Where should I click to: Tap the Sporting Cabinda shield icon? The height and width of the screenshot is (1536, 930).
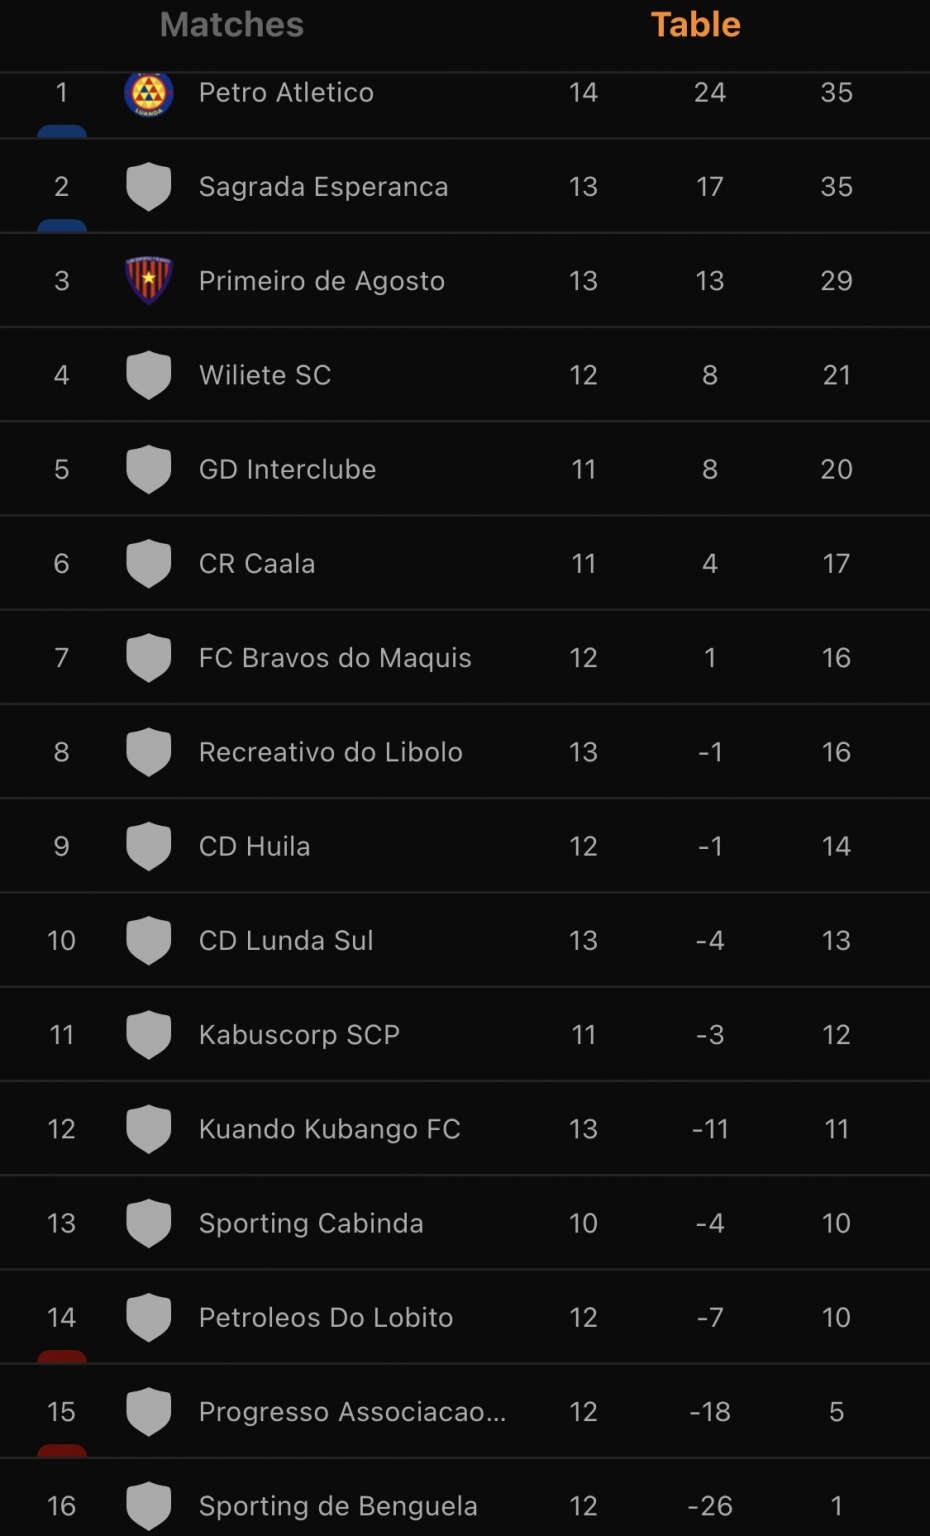click(148, 1223)
